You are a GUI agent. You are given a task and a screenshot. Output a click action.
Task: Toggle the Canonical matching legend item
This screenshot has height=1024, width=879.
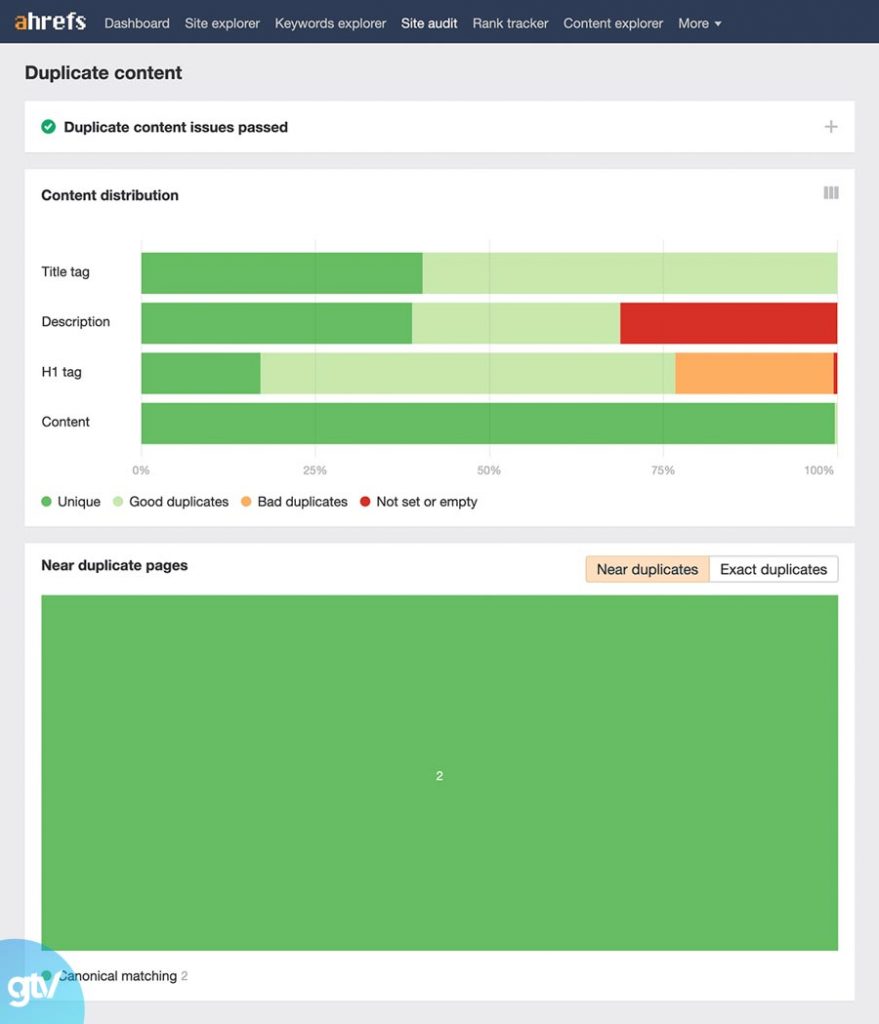pyautogui.click(x=119, y=976)
